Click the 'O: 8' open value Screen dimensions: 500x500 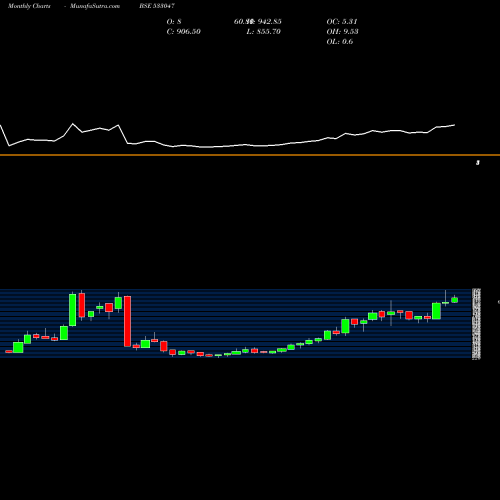pyautogui.click(x=174, y=22)
